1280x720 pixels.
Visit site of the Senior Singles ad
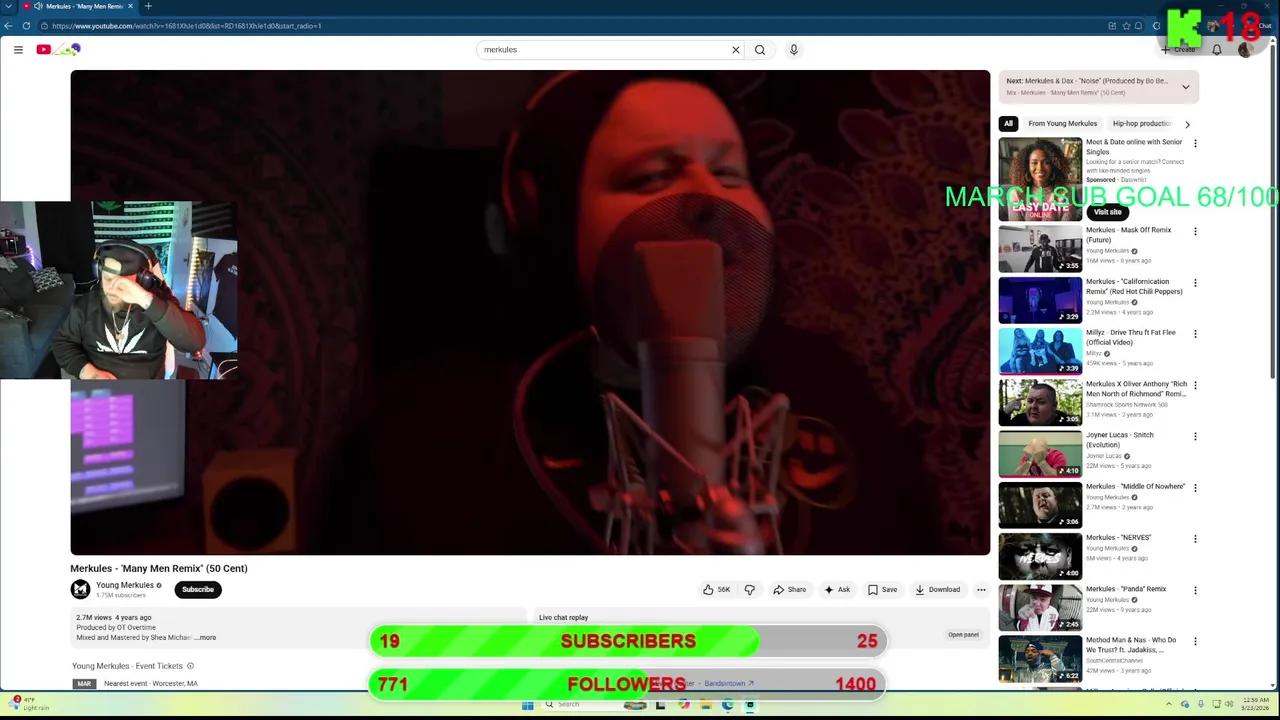tap(1107, 211)
